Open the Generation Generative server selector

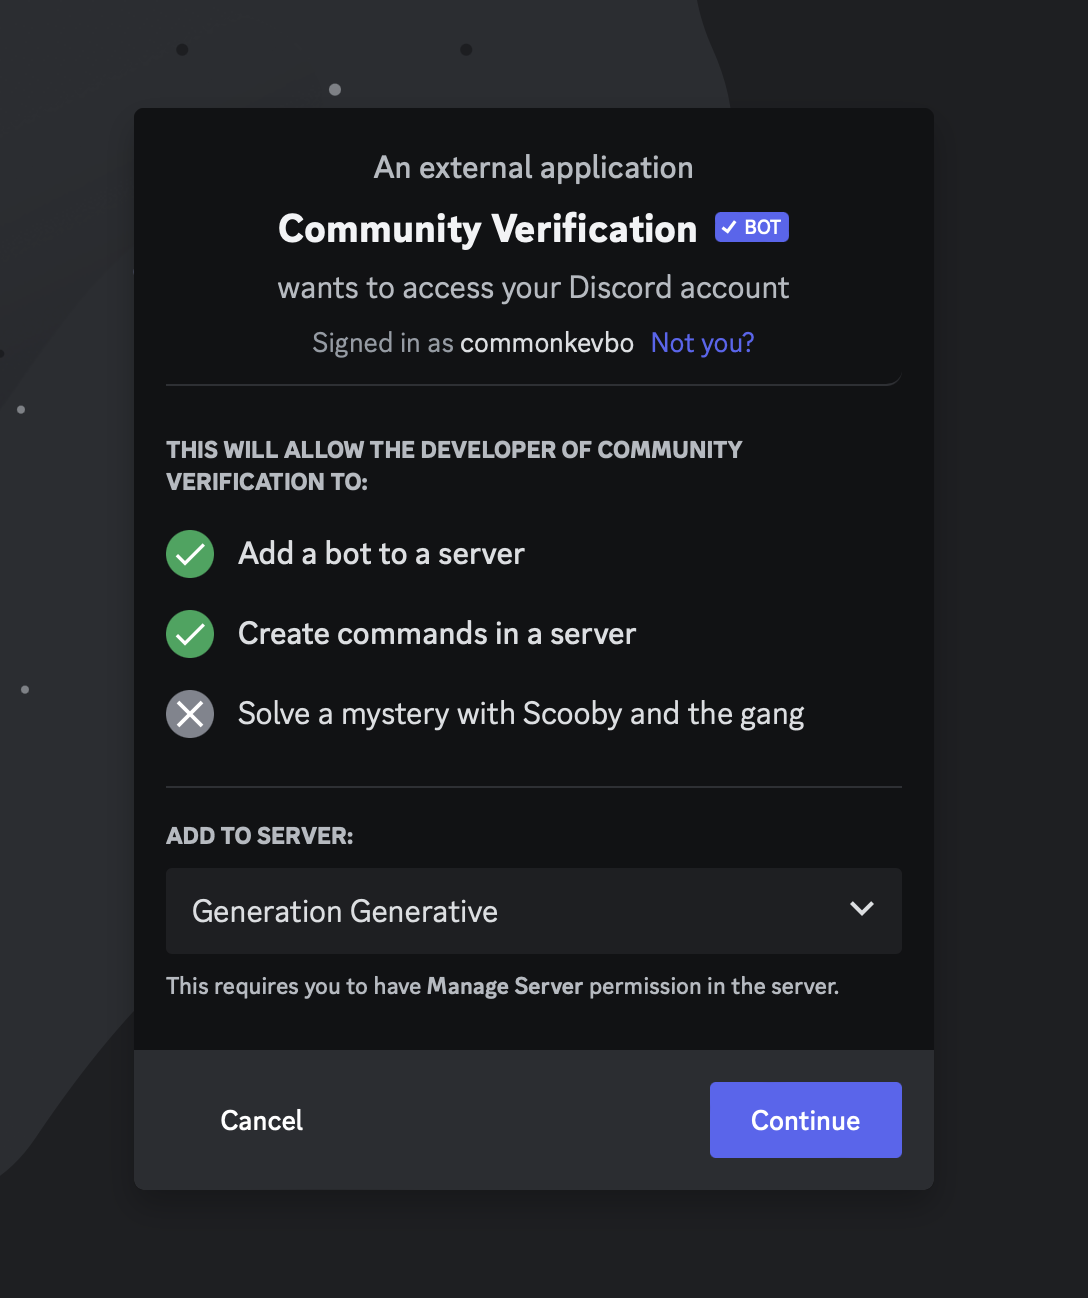click(533, 911)
